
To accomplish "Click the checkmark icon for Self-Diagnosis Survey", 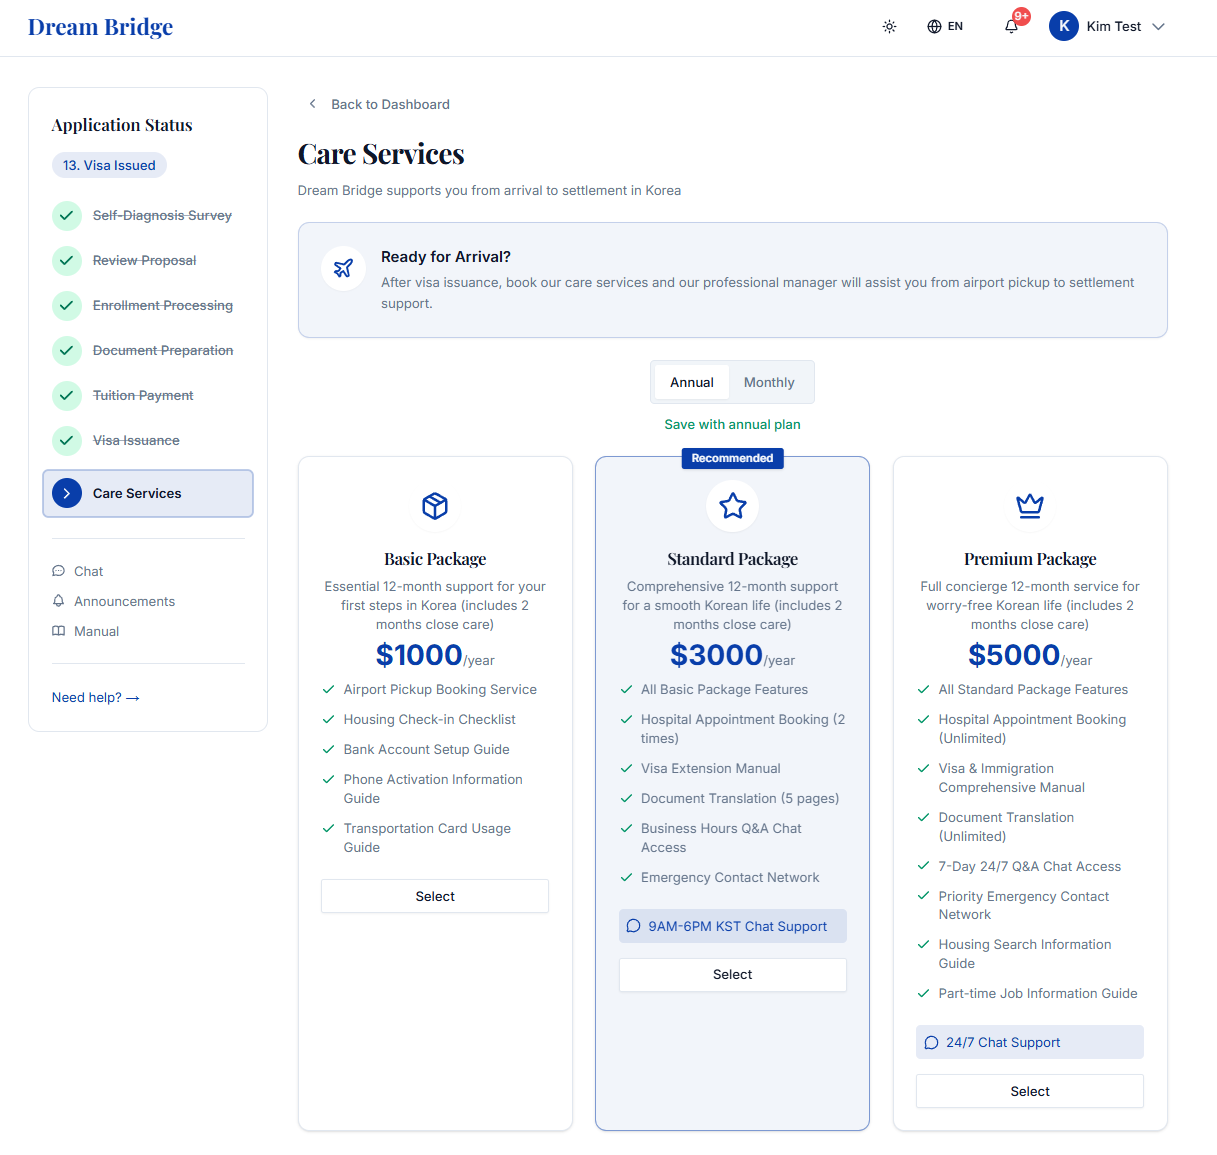I will click(x=67, y=215).
